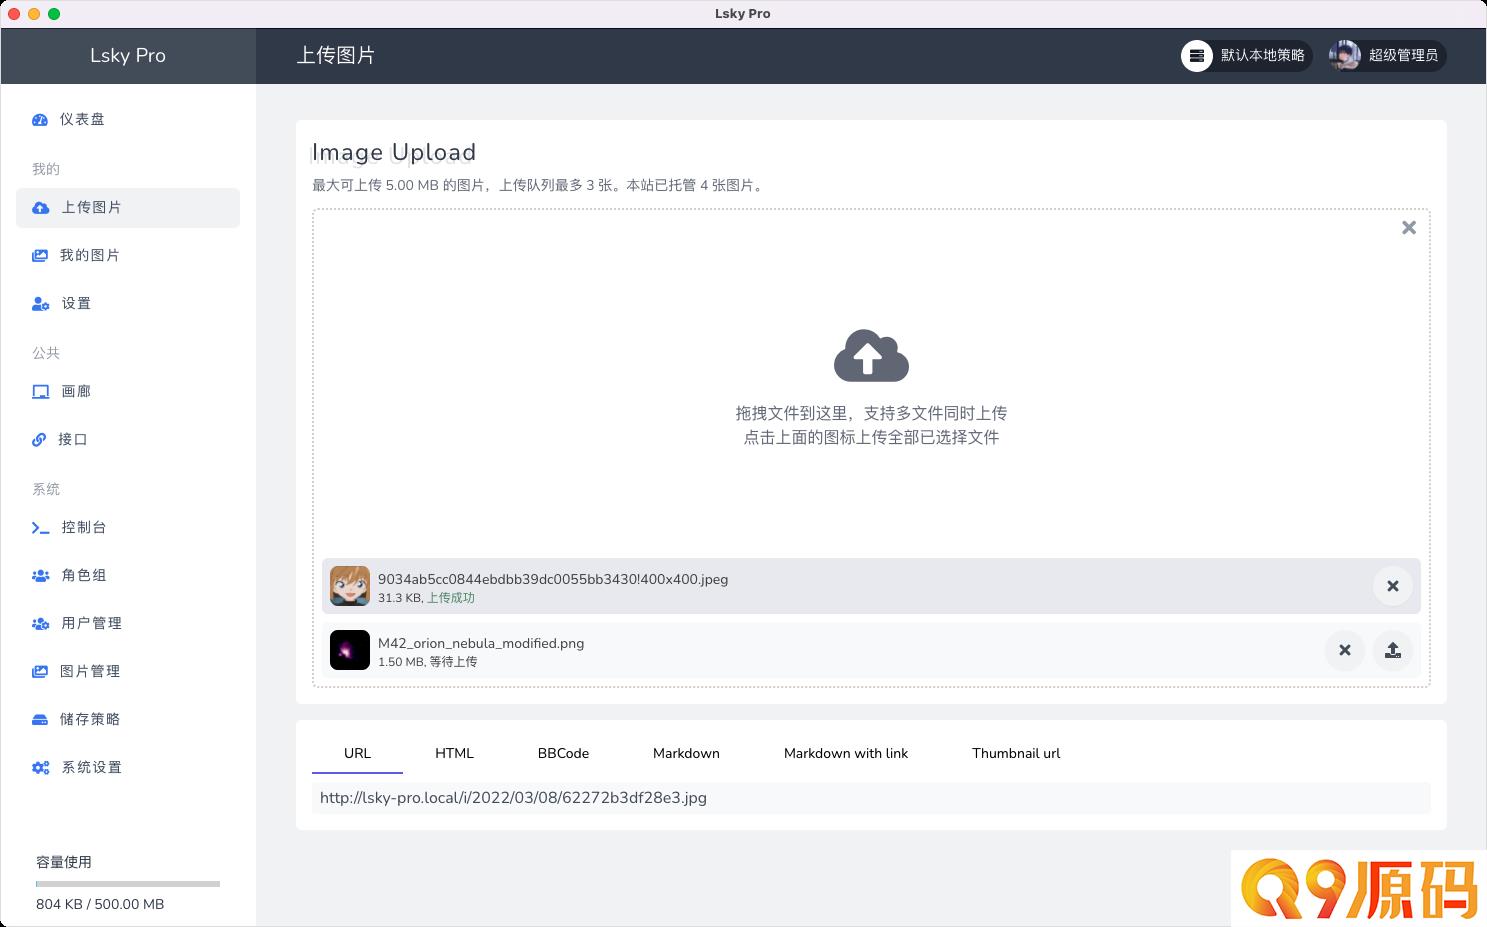Viewport: 1487px width, 927px height.
Task: Click the 等待上传 status text
Action: [x=453, y=662]
